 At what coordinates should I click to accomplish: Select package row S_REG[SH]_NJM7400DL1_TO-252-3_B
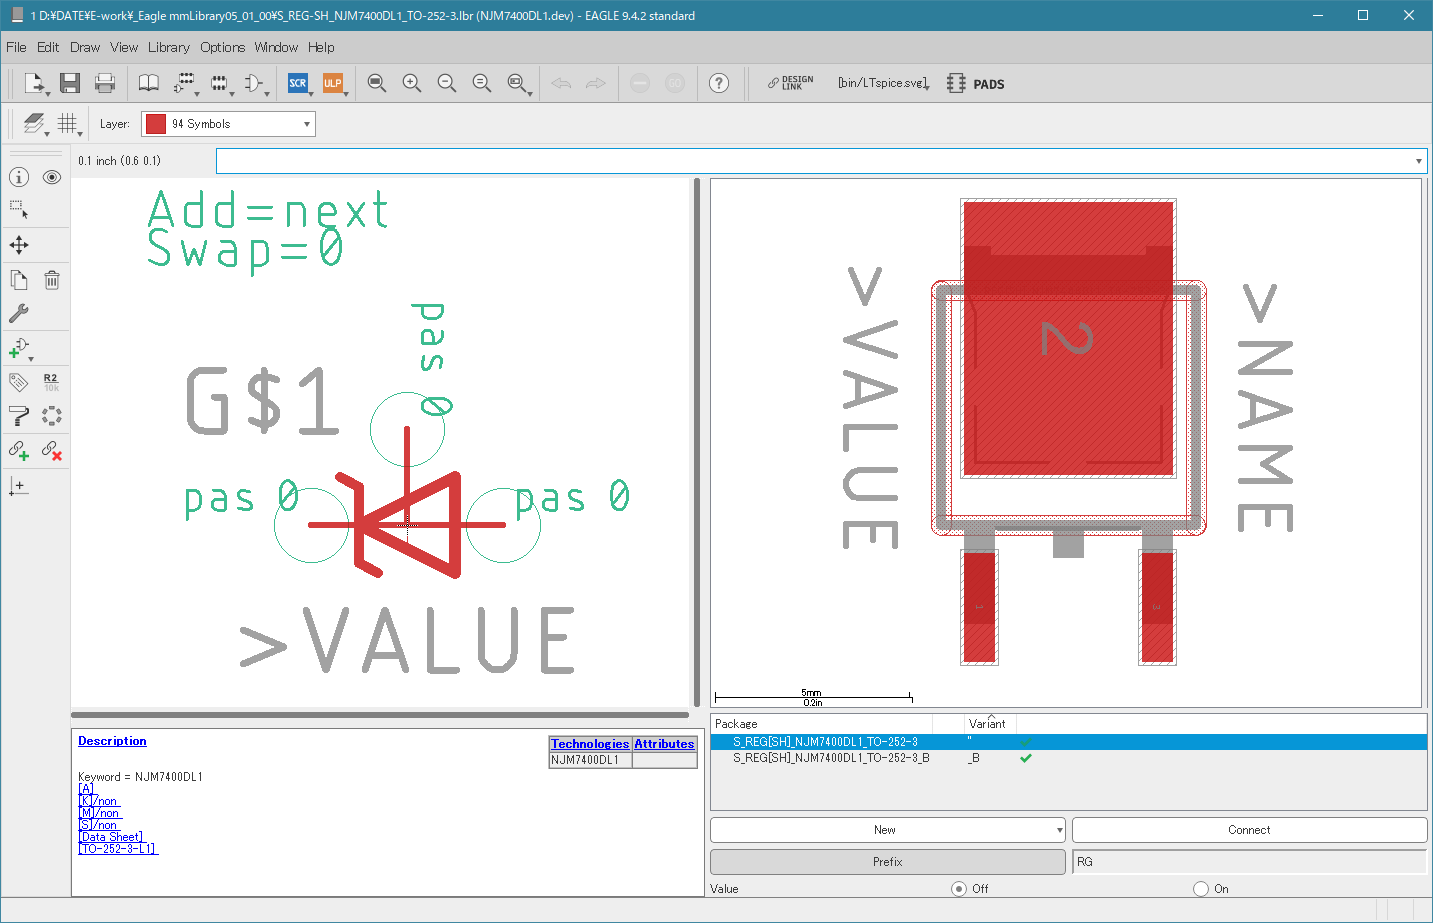click(1068, 758)
